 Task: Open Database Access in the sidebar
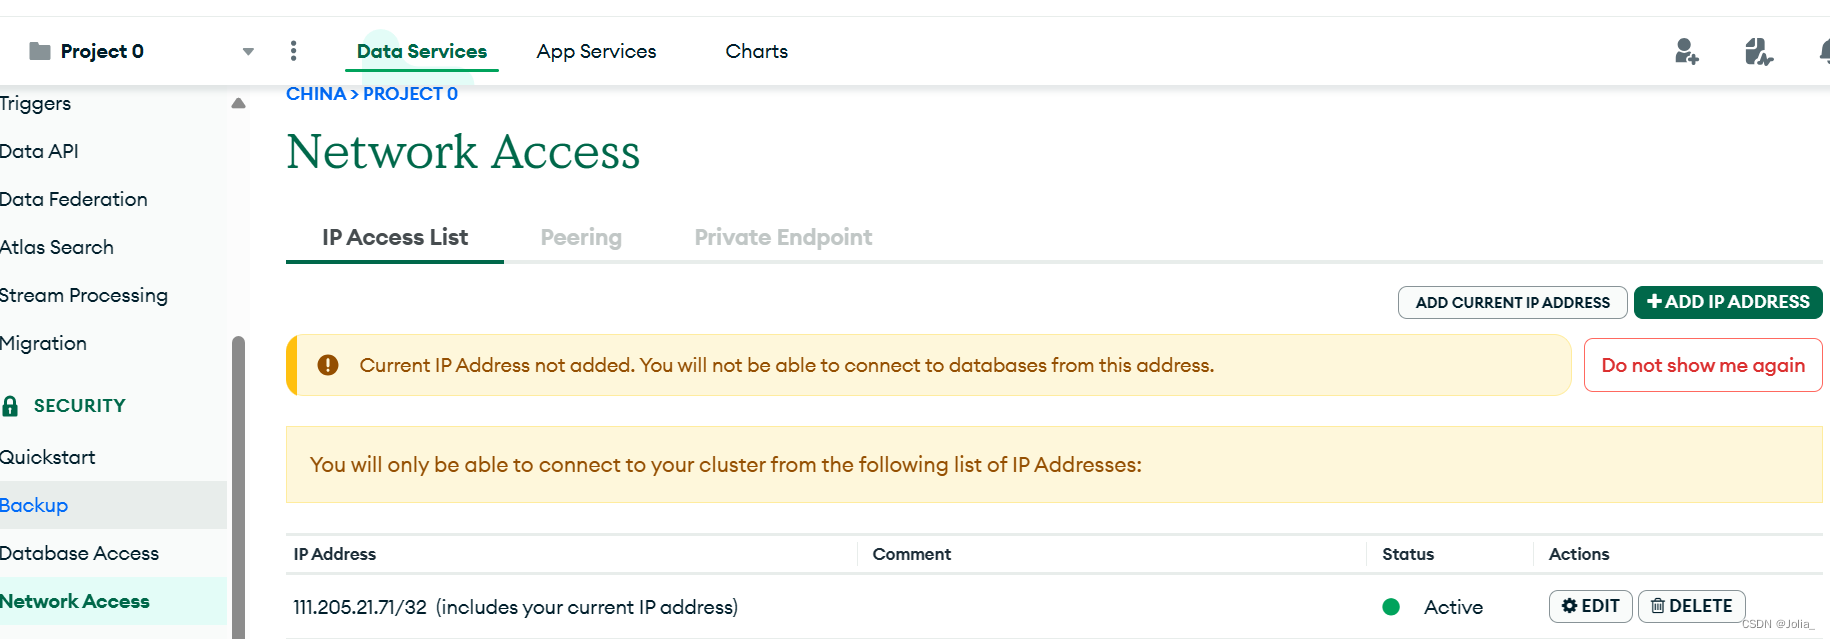(79, 553)
